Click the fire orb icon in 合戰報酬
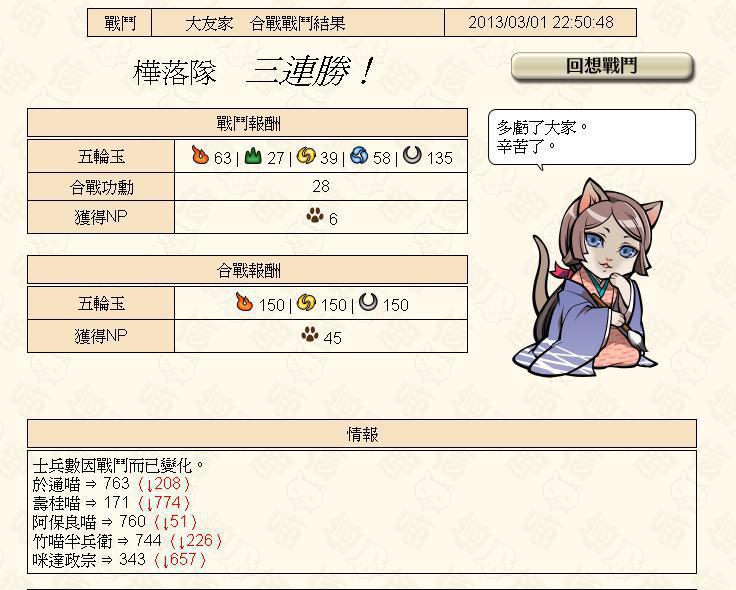 (x=244, y=302)
